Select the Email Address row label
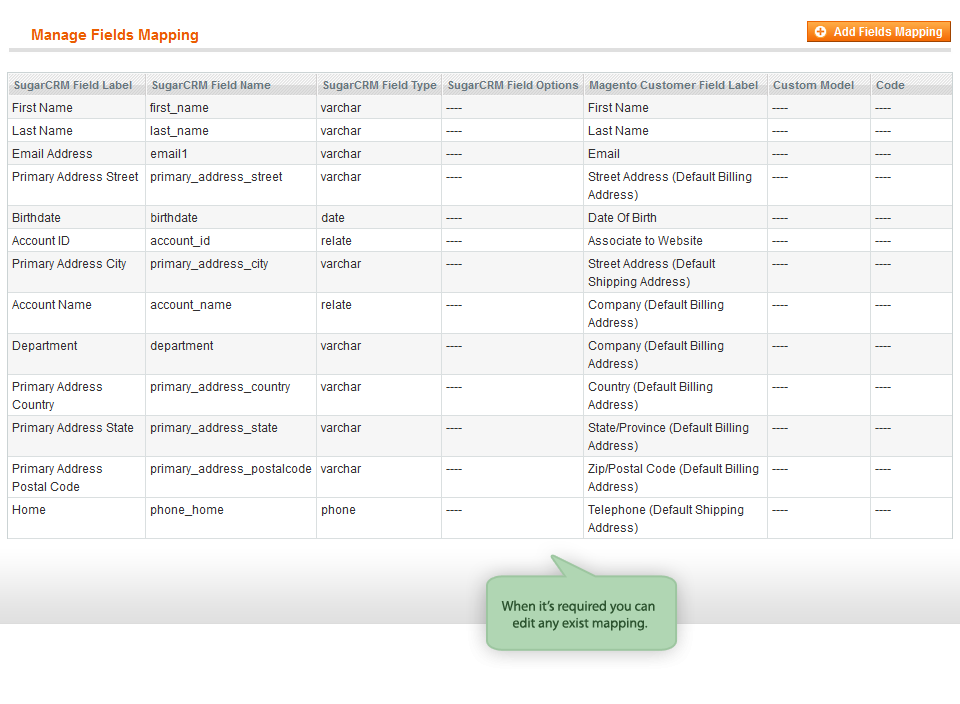The width and height of the screenshot is (960, 704). [52, 154]
